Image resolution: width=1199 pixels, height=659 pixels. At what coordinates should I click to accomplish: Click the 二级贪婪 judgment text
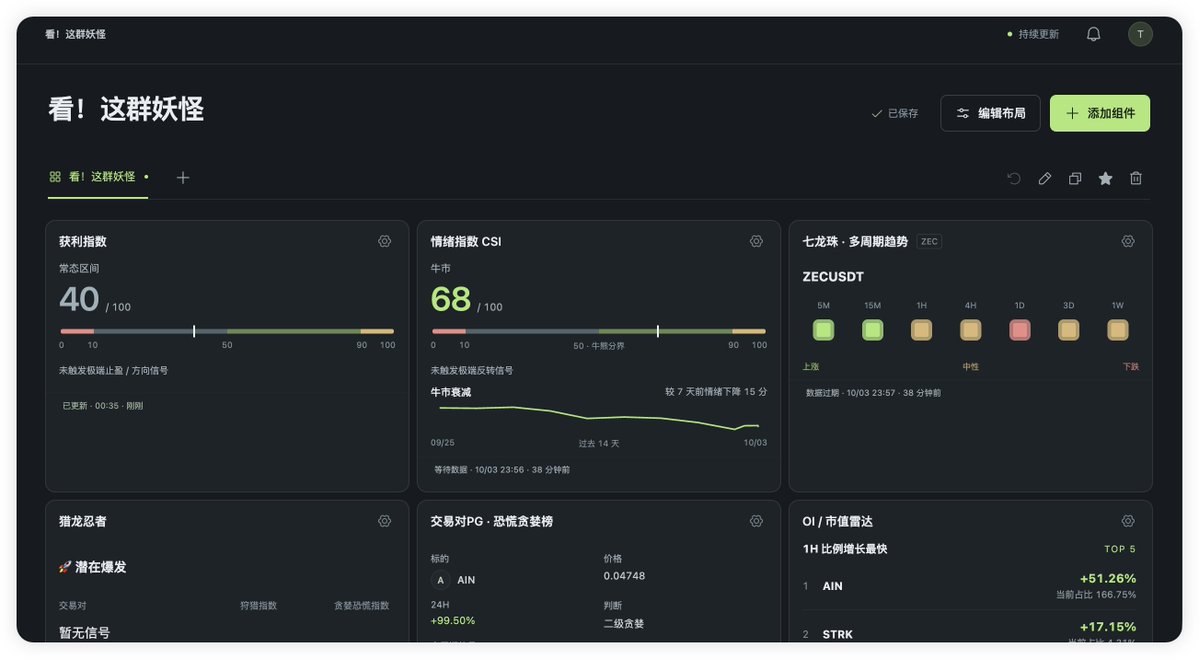(623, 624)
